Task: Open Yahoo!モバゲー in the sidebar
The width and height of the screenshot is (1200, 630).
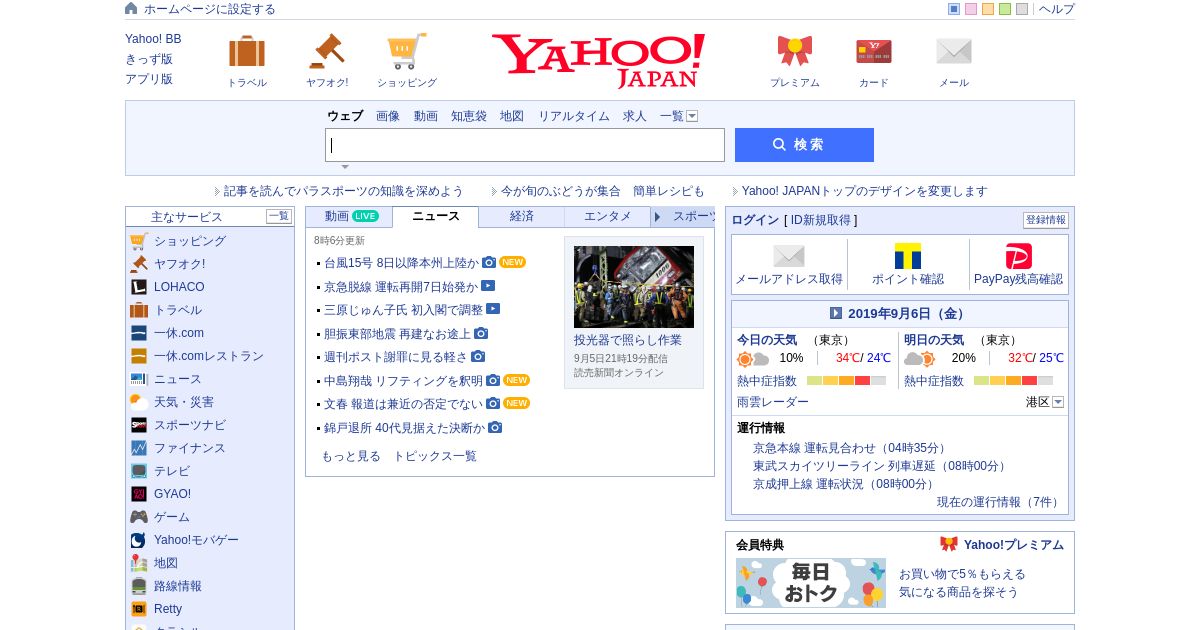Action: click(x=196, y=540)
